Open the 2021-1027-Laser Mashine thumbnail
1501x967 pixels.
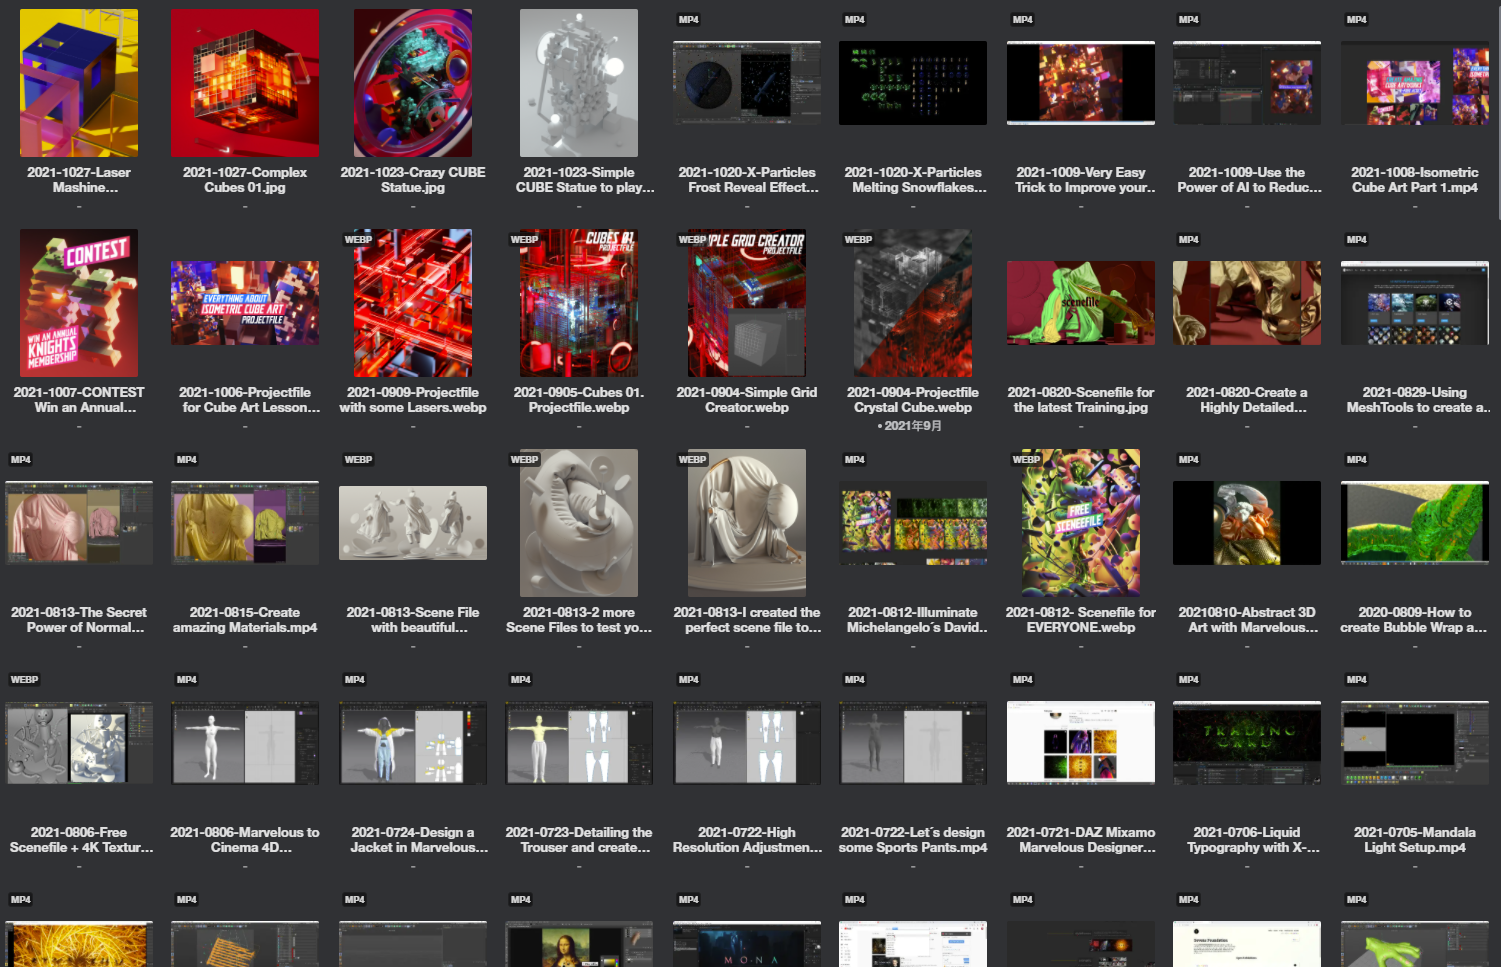click(x=79, y=83)
